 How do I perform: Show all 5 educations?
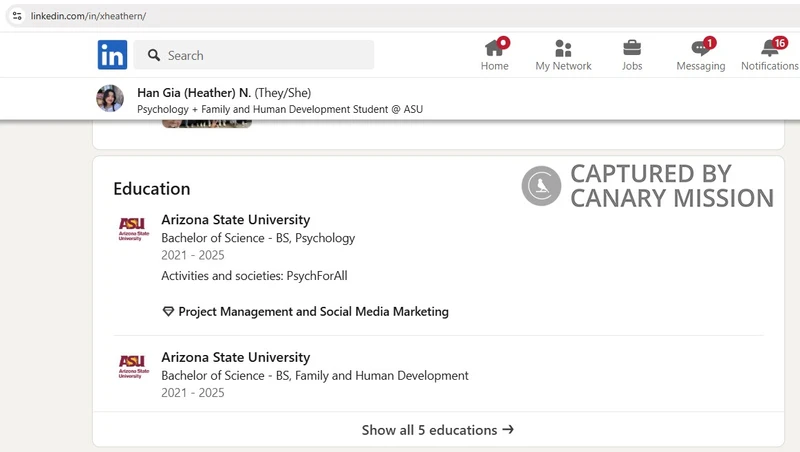coord(438,430)
